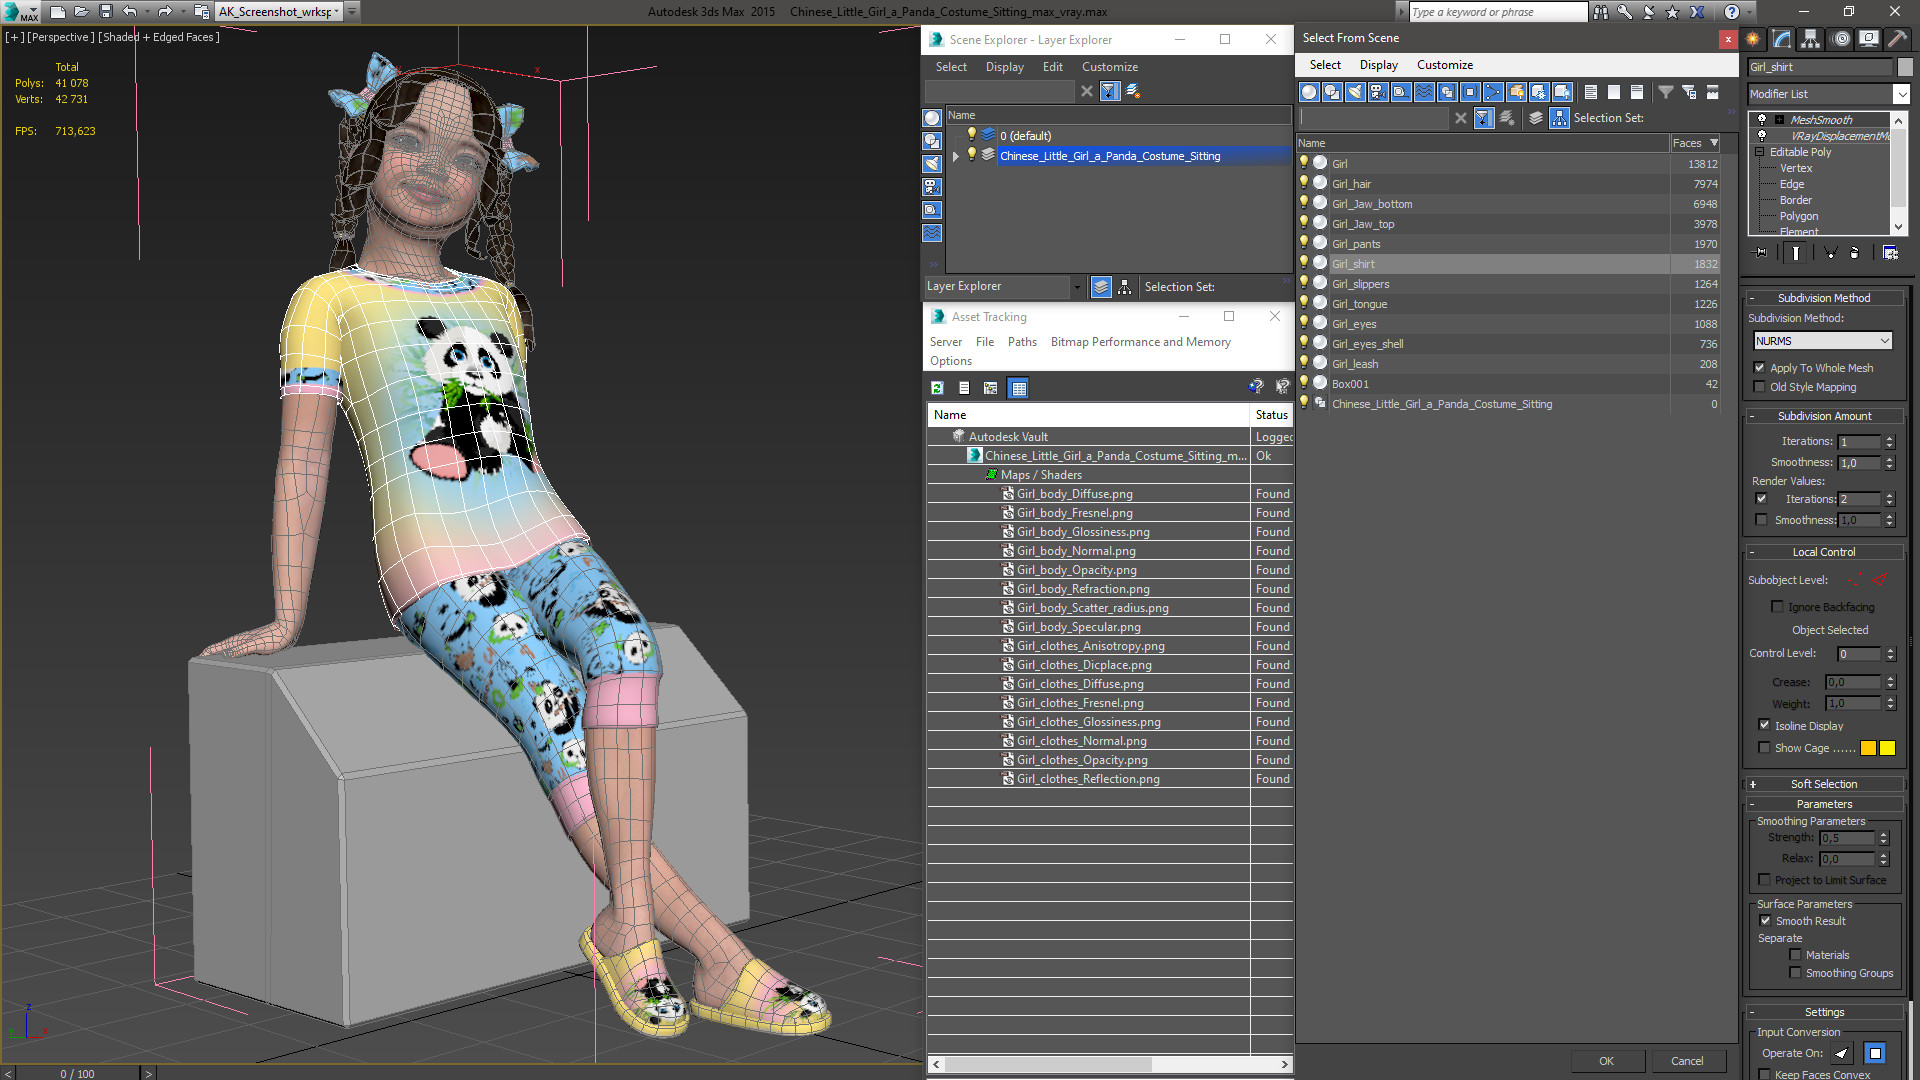
Task: Collapse the Editable Poly stack entry
Action: point(1760,152)
